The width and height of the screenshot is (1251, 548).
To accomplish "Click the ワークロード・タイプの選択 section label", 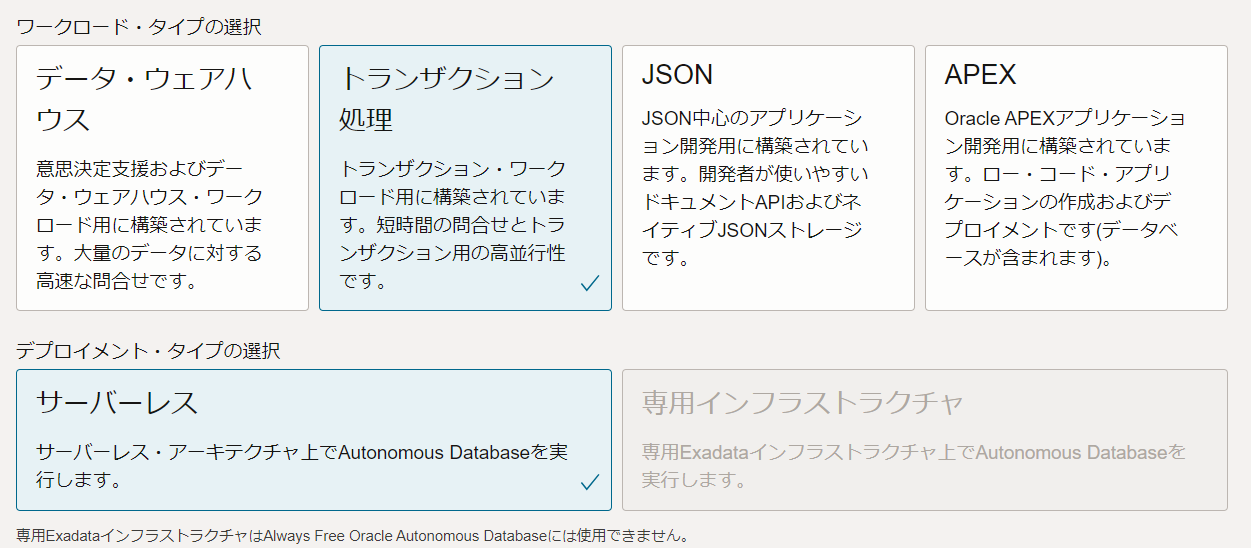I will 139,27.
